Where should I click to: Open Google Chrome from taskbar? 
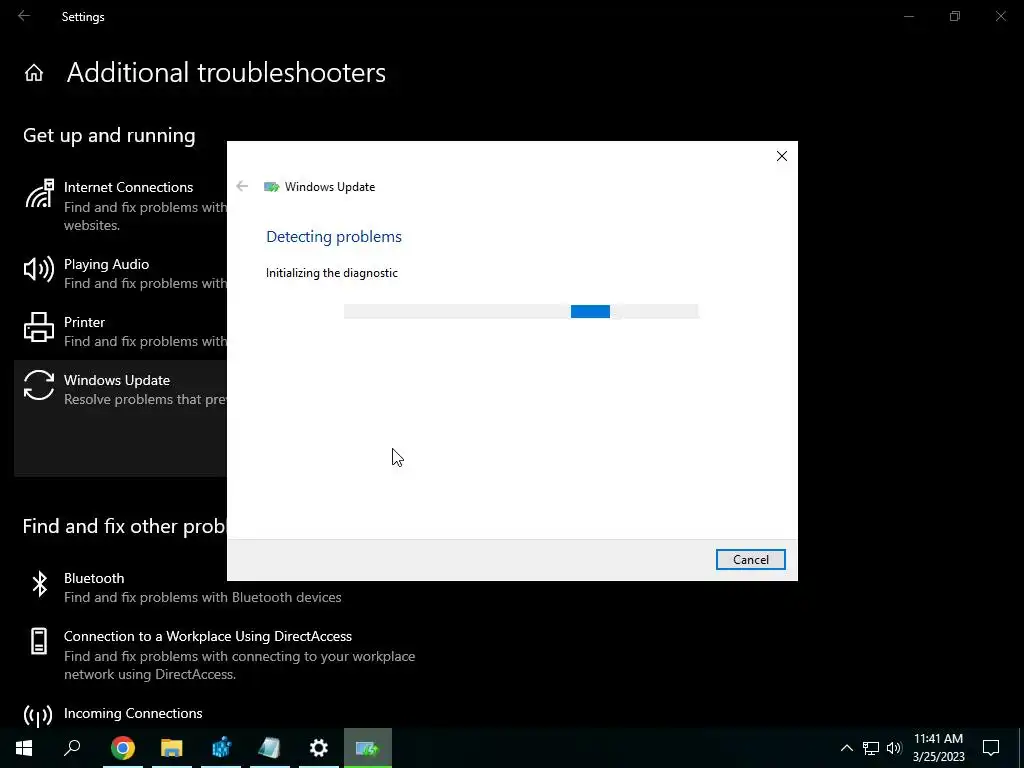pos(123,748)
